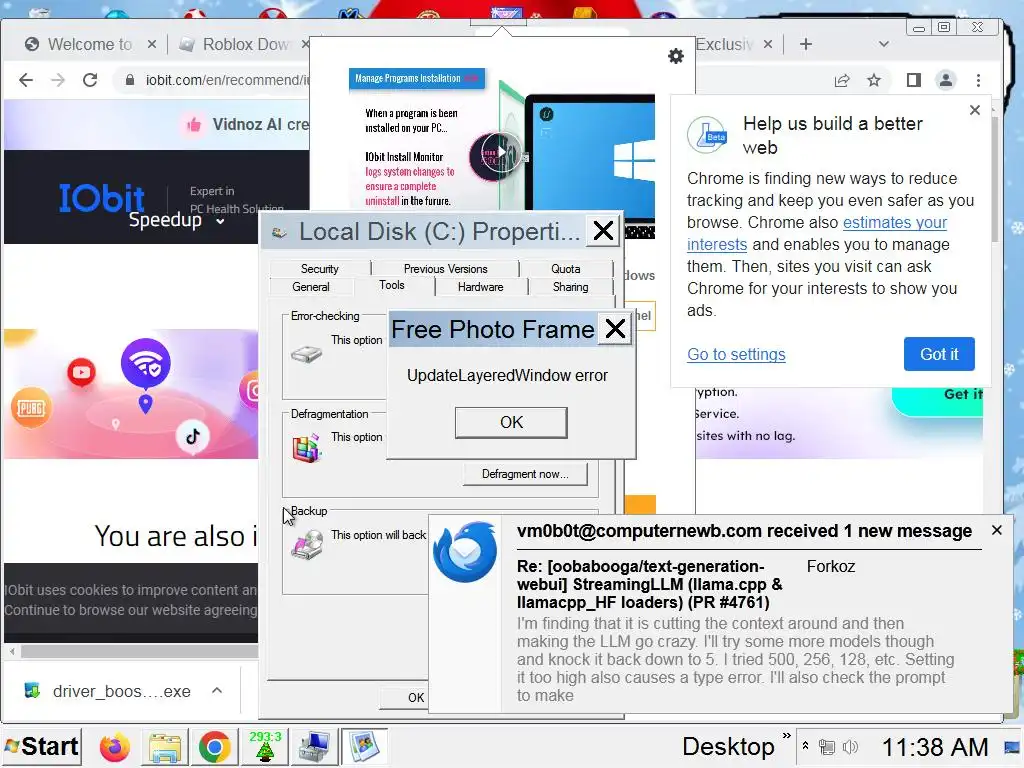Click the Free Photo Frame taskbar icon
Viewport: 1024px width, 768px height.
click(x=364, y=747)
